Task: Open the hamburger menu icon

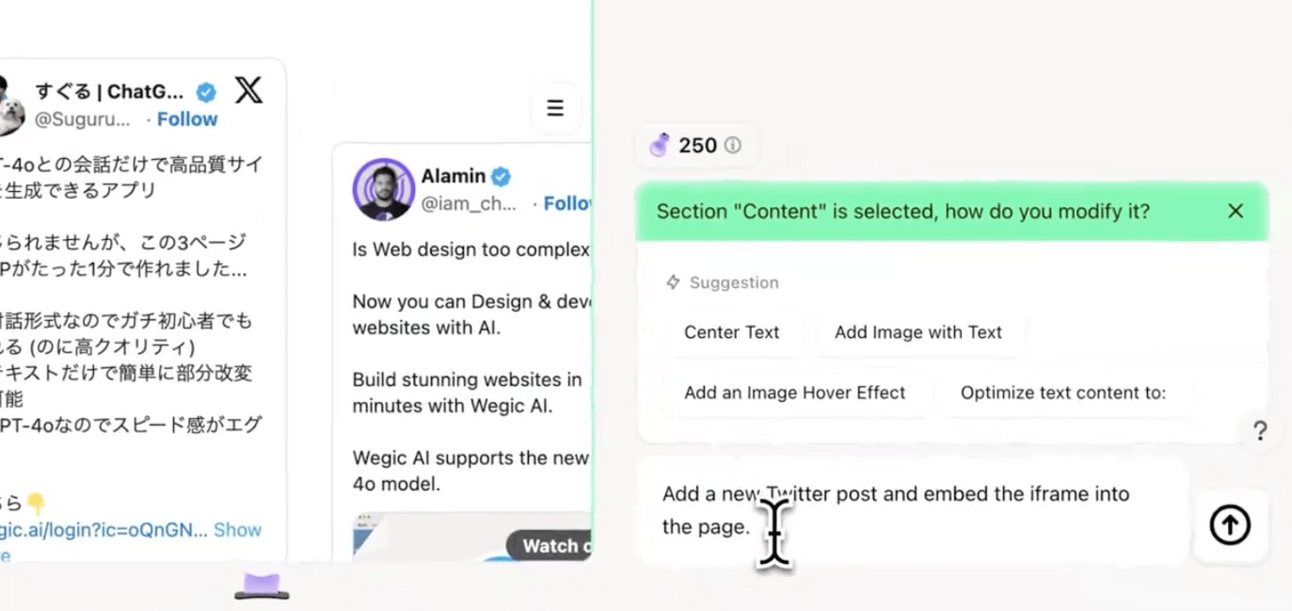Action: click(x=556, y=108)
